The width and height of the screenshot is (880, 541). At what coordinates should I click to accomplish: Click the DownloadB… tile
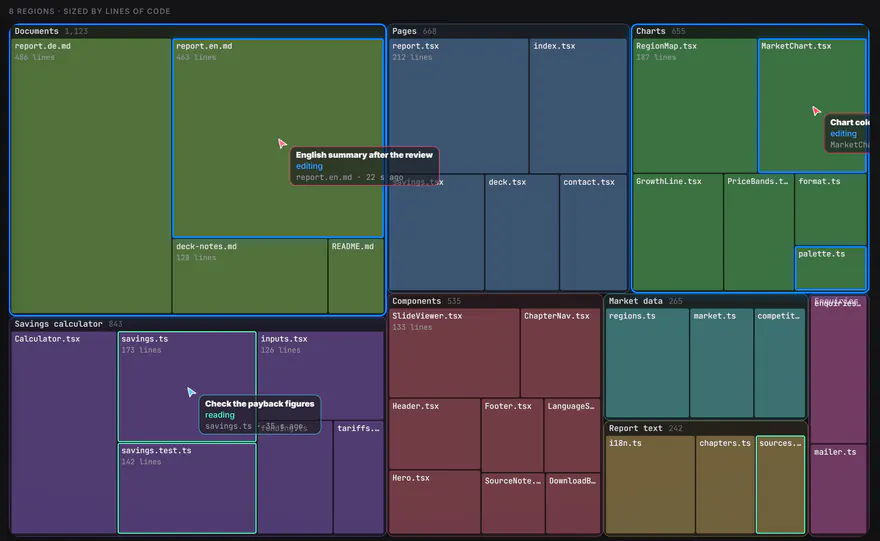573,503
